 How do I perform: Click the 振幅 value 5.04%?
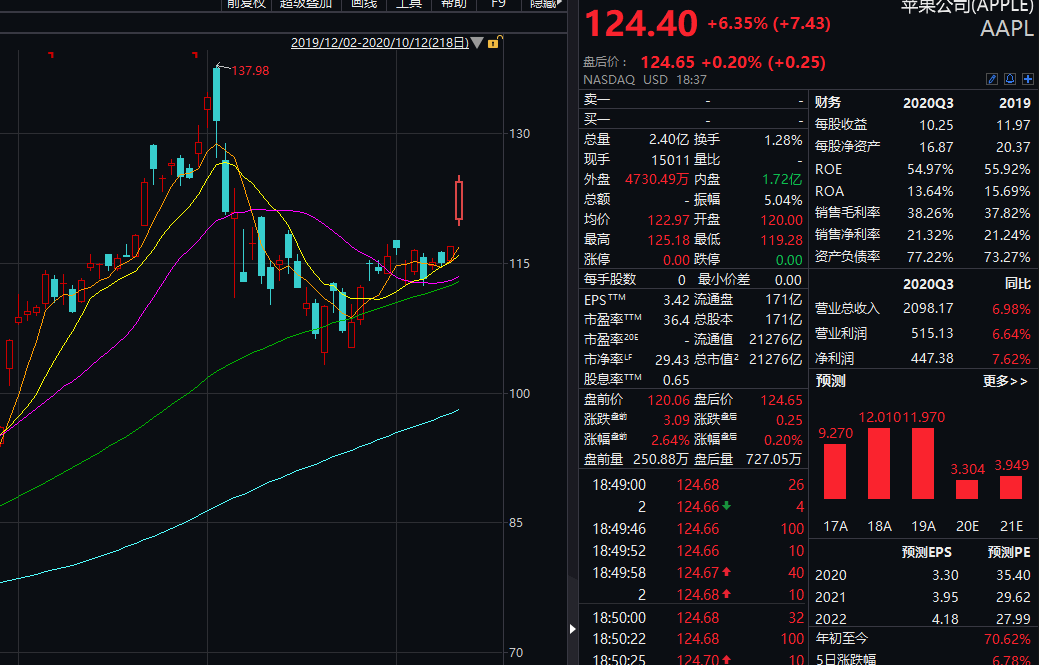[x=783, y=199]
